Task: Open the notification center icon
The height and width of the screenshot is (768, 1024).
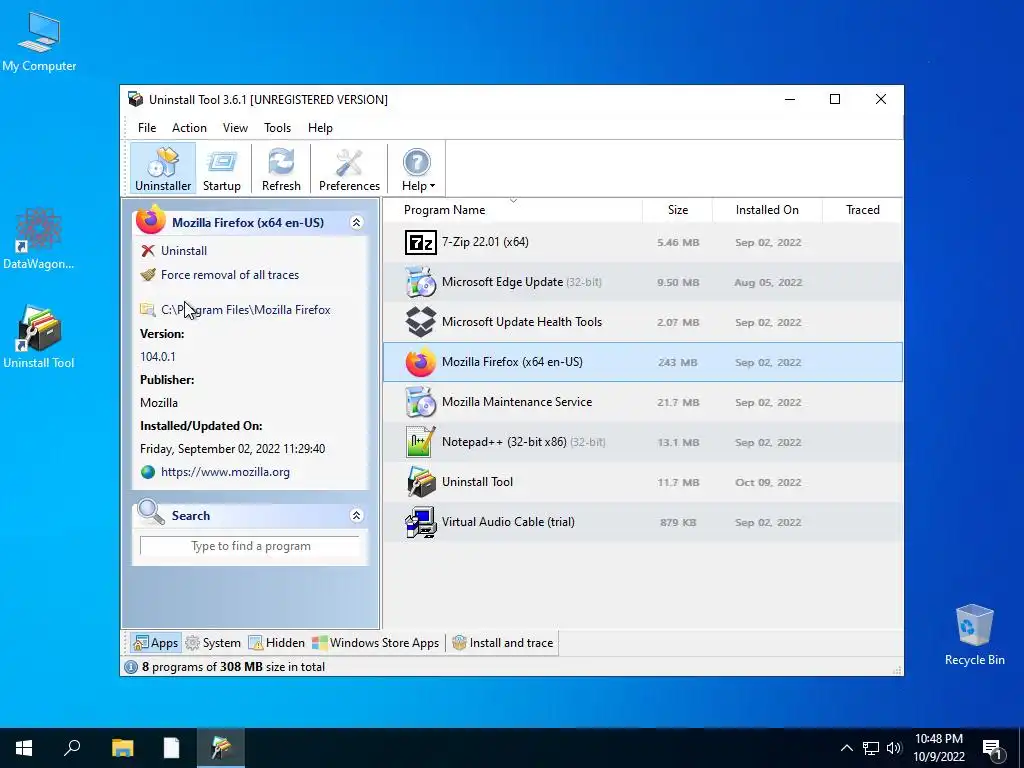Action: tap(992, 749)
